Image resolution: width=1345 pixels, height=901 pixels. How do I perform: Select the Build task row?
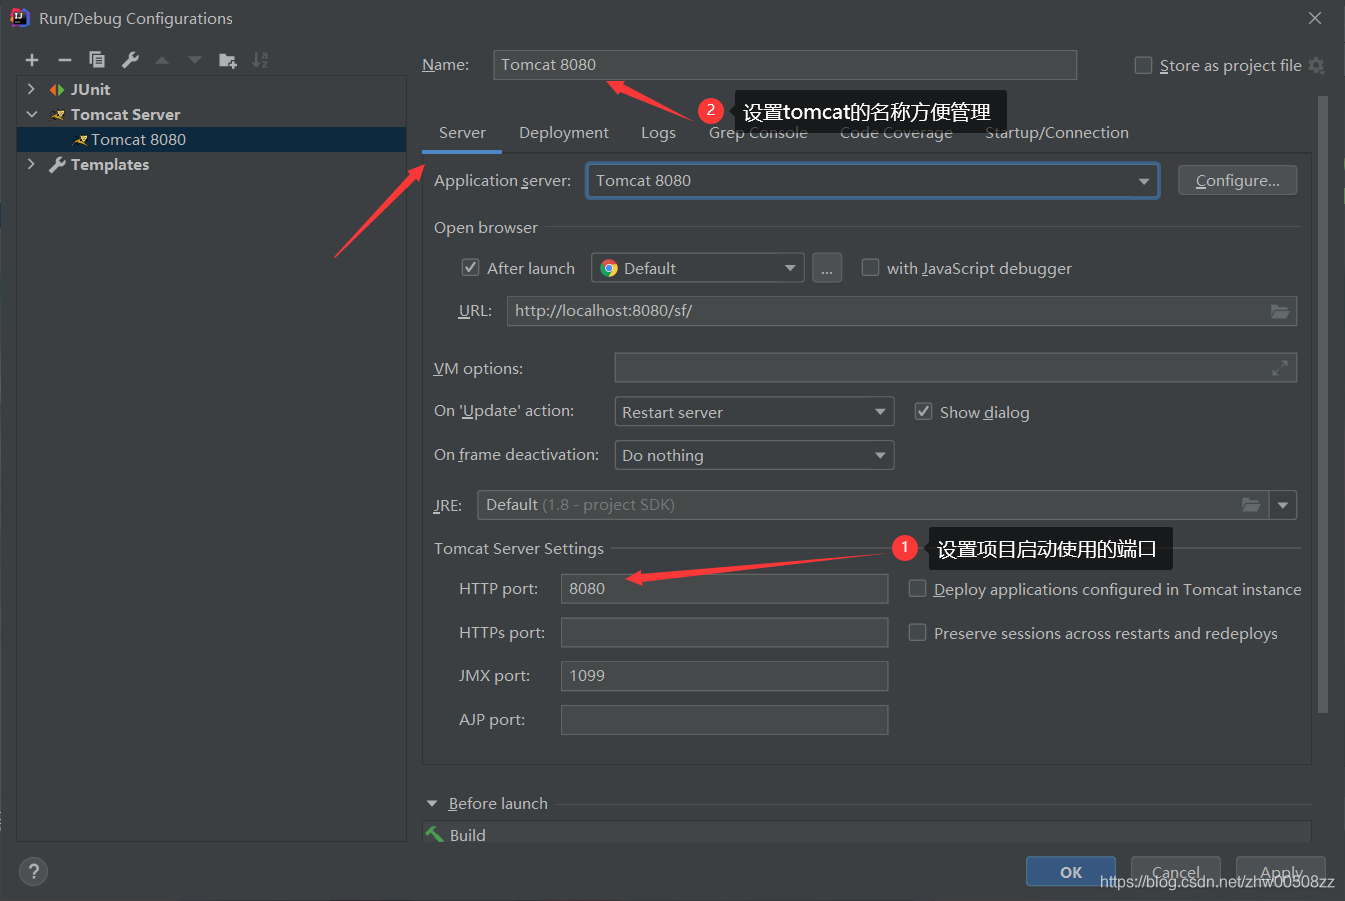[x=866, y=834]
